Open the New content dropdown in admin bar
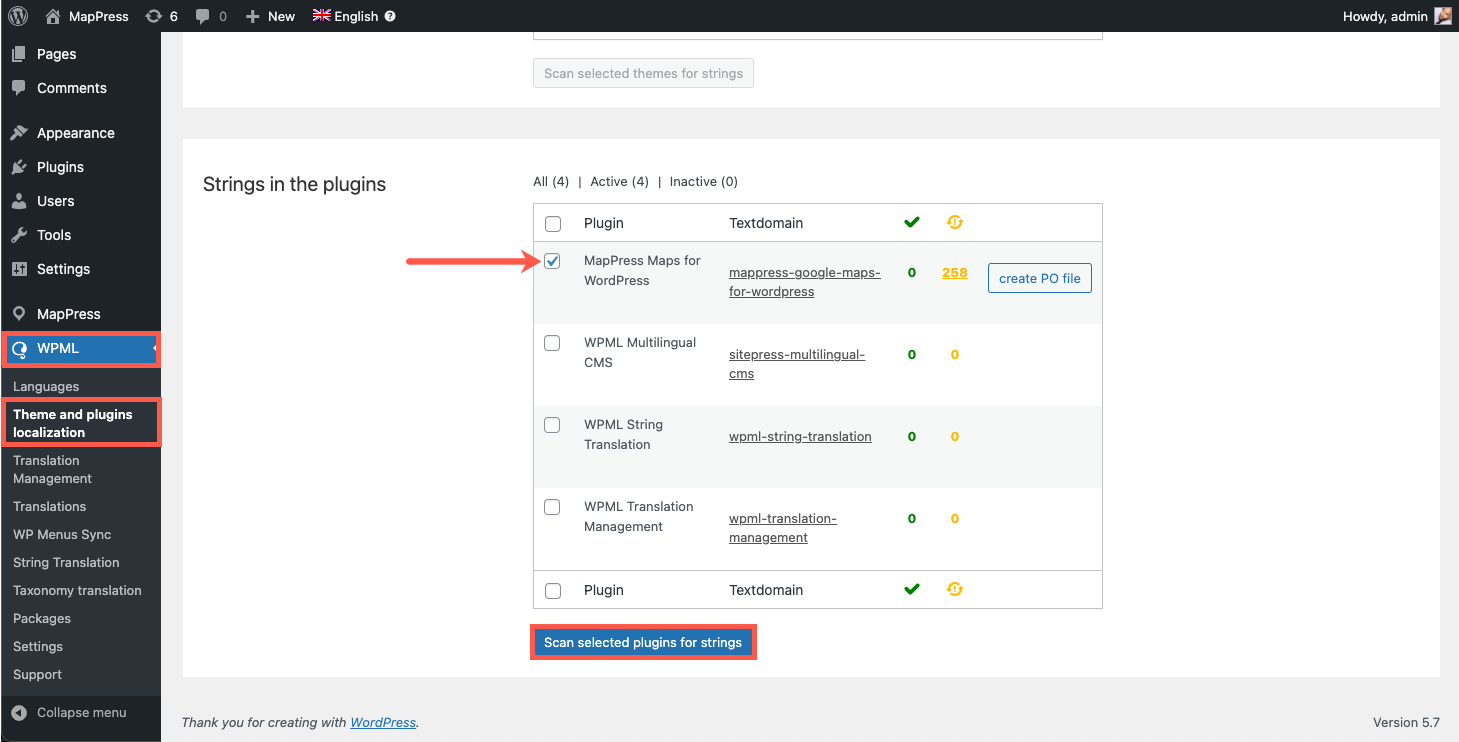 [270, 16]
